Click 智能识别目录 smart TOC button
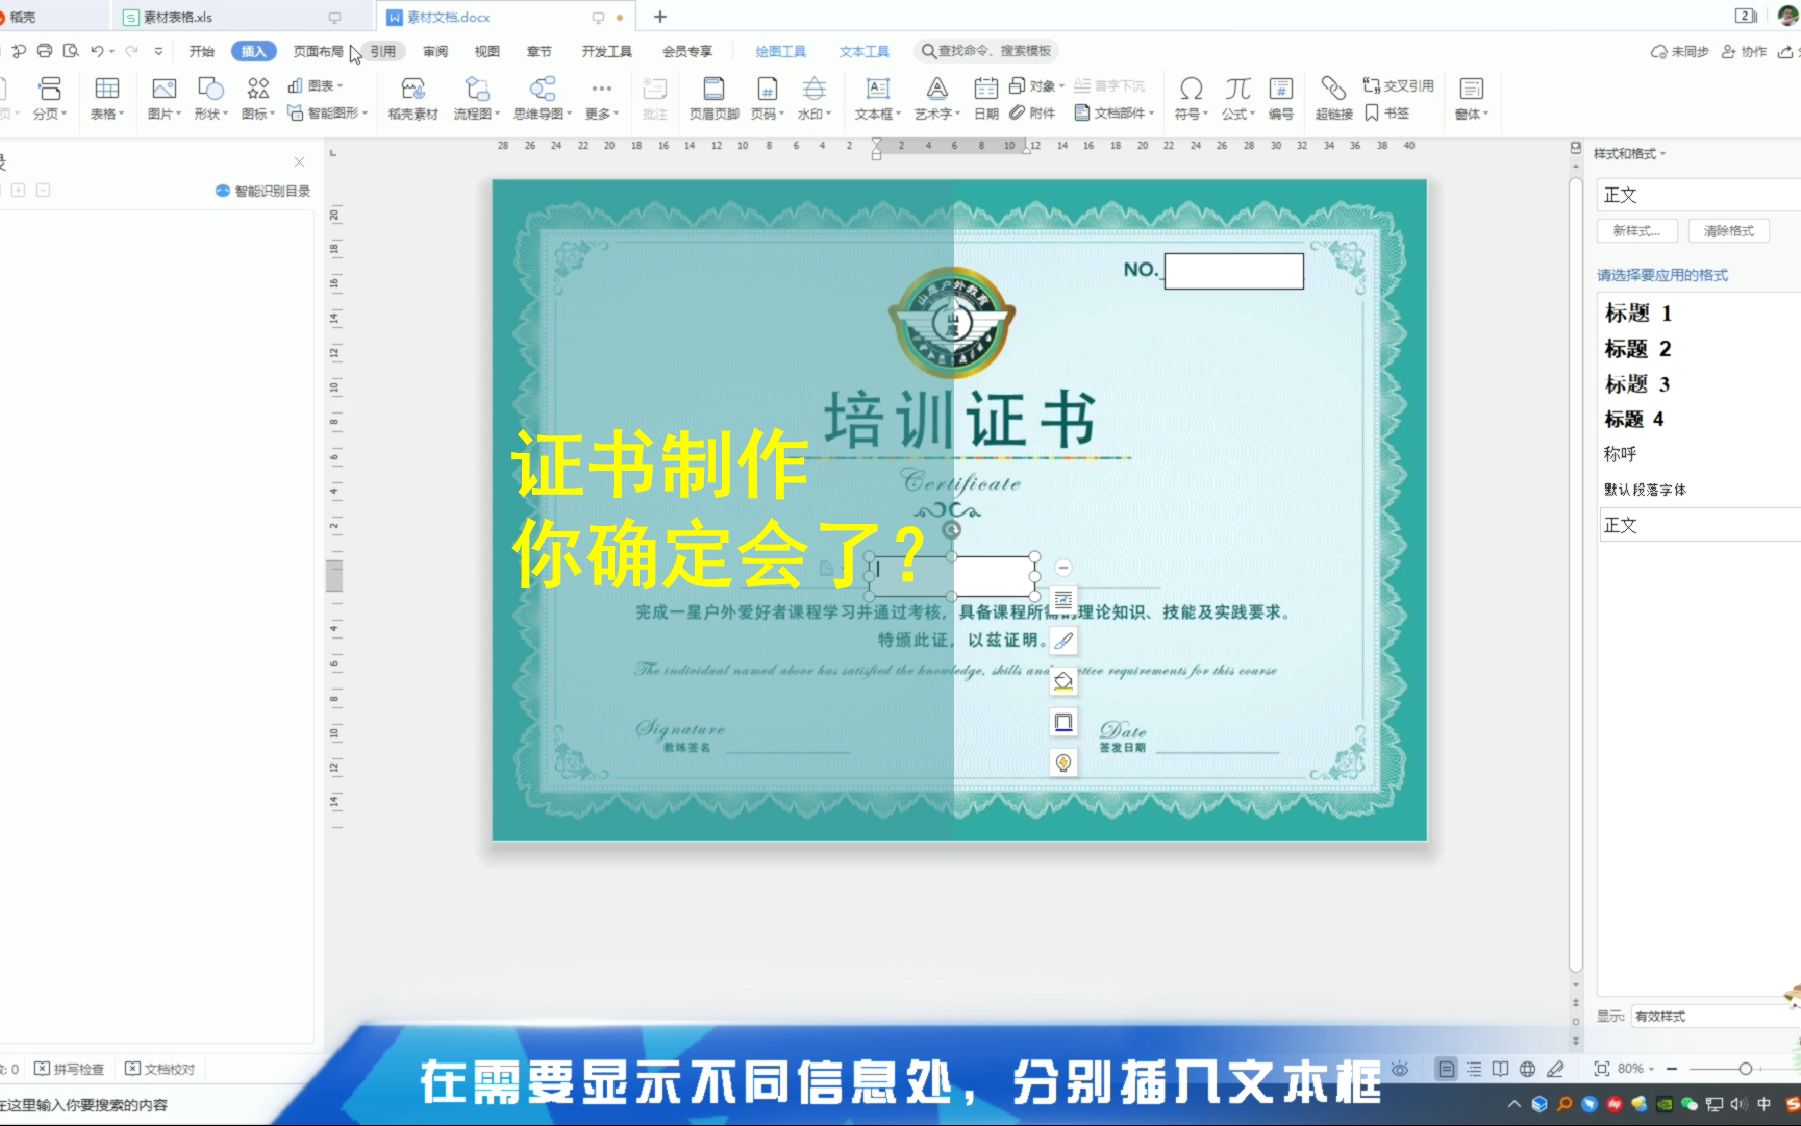Screen dimensions: 1801x1126 (x=263, y=190)
